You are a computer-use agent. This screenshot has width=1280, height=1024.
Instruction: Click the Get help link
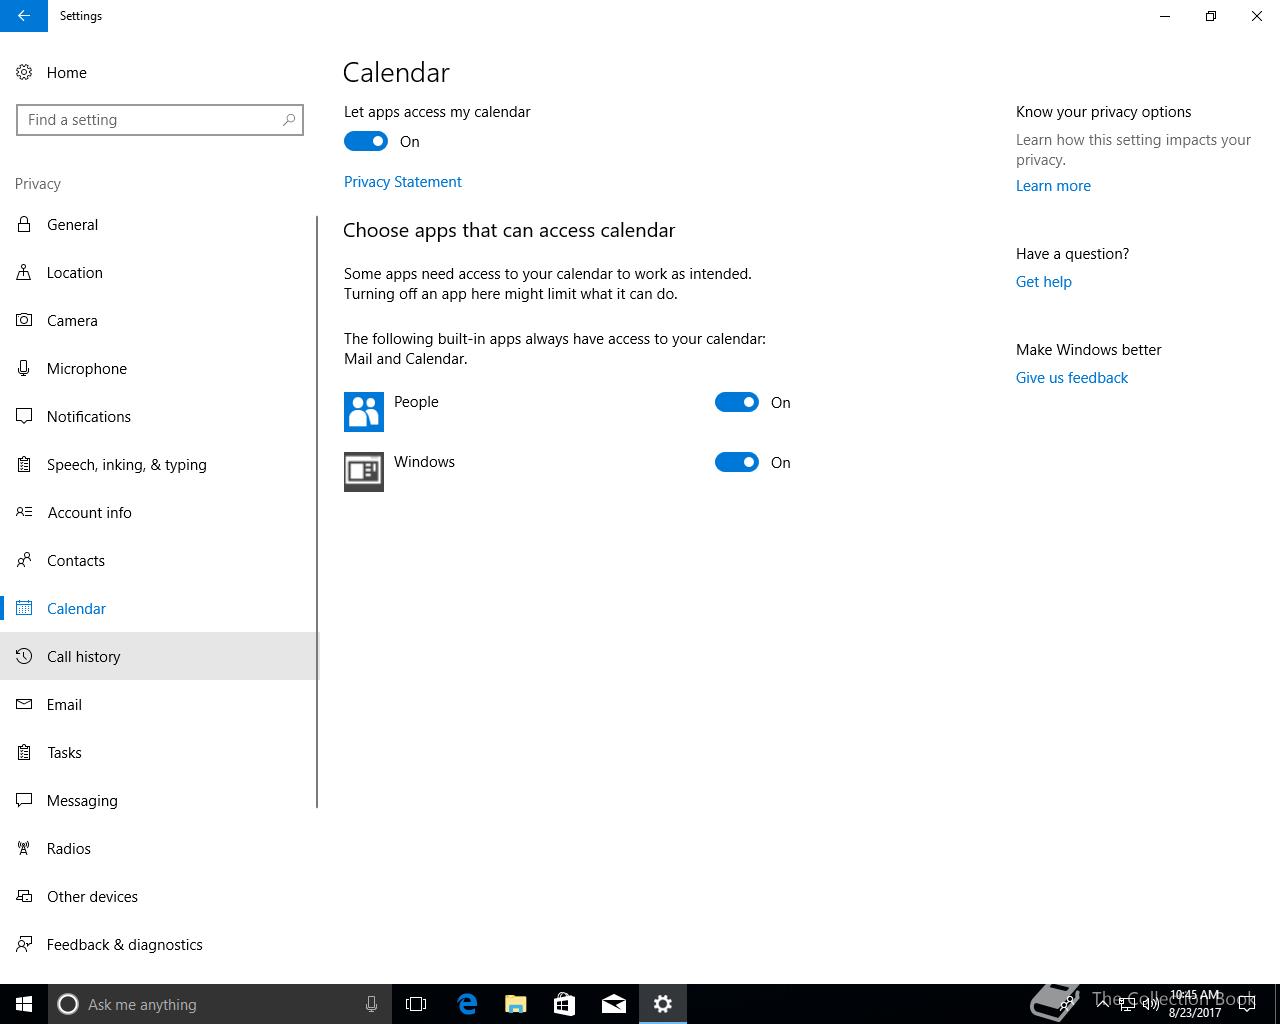click(1043, 281)
